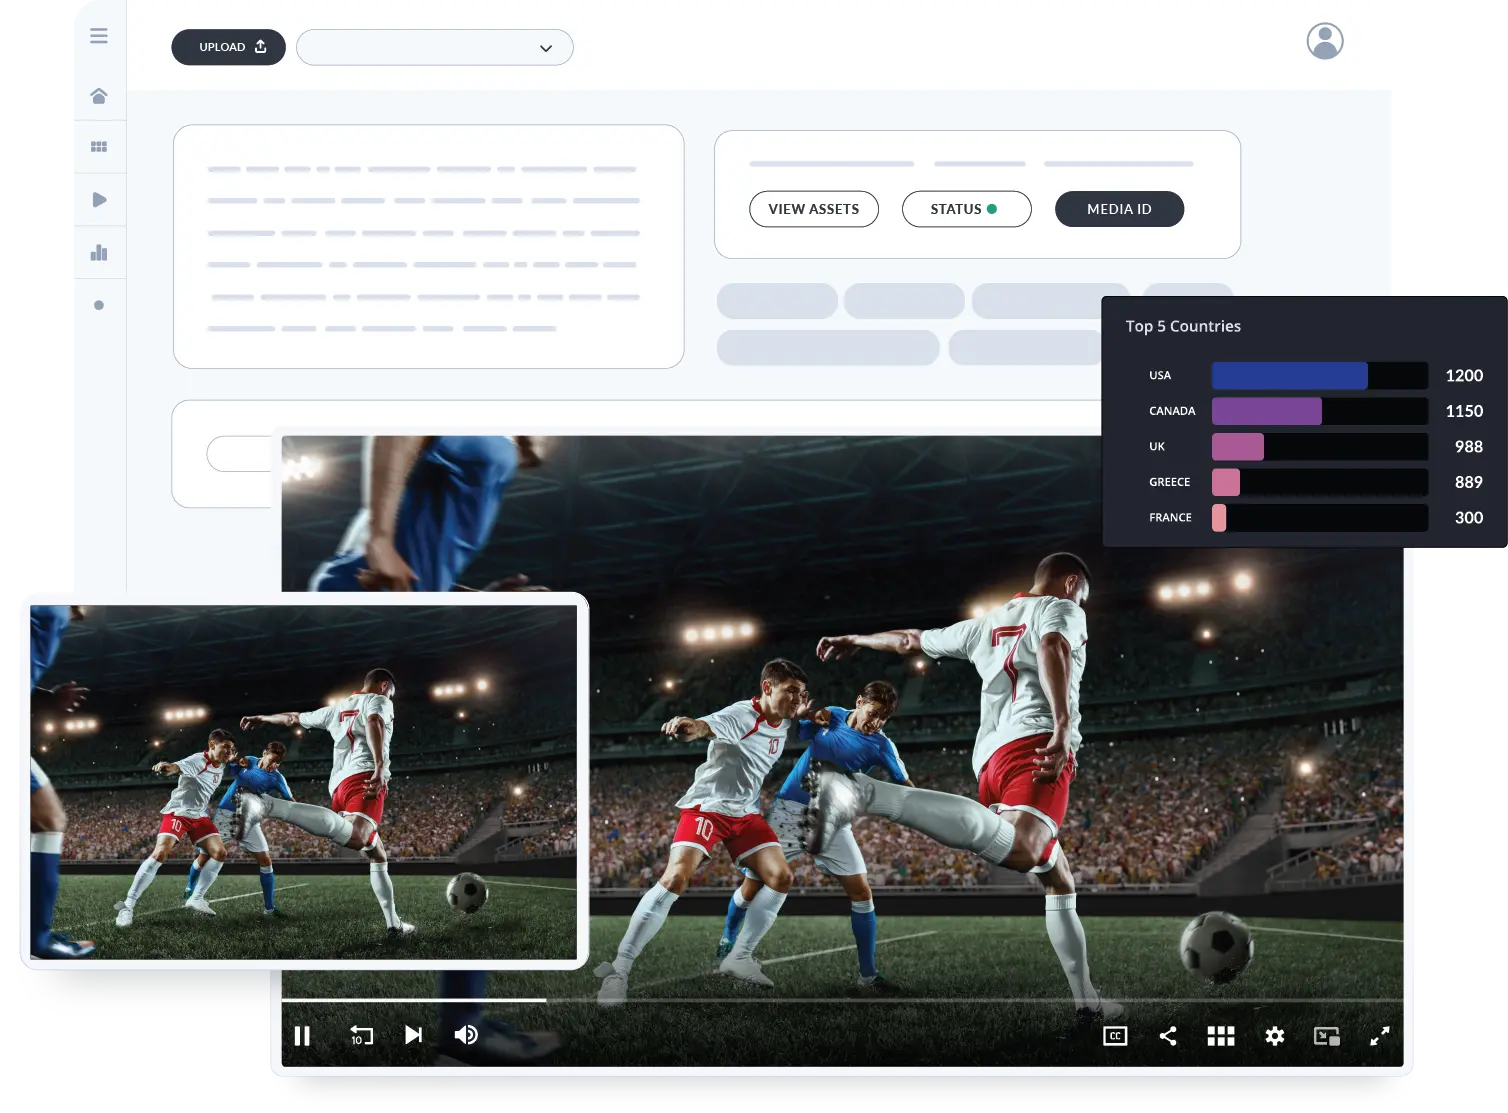Open the hamburger menu in the sidebar
Image resolution: width=1508 pixels, height=1113 pixels.
(x=99, y=36)
